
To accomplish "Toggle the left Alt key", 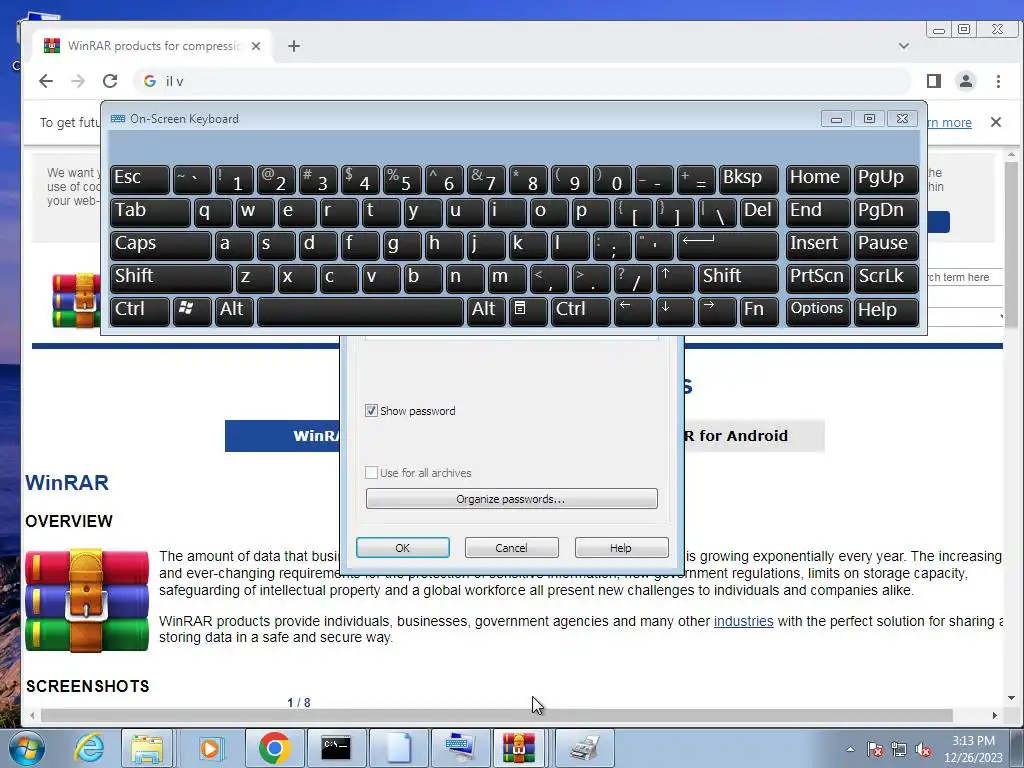I will tap(234, 311).
